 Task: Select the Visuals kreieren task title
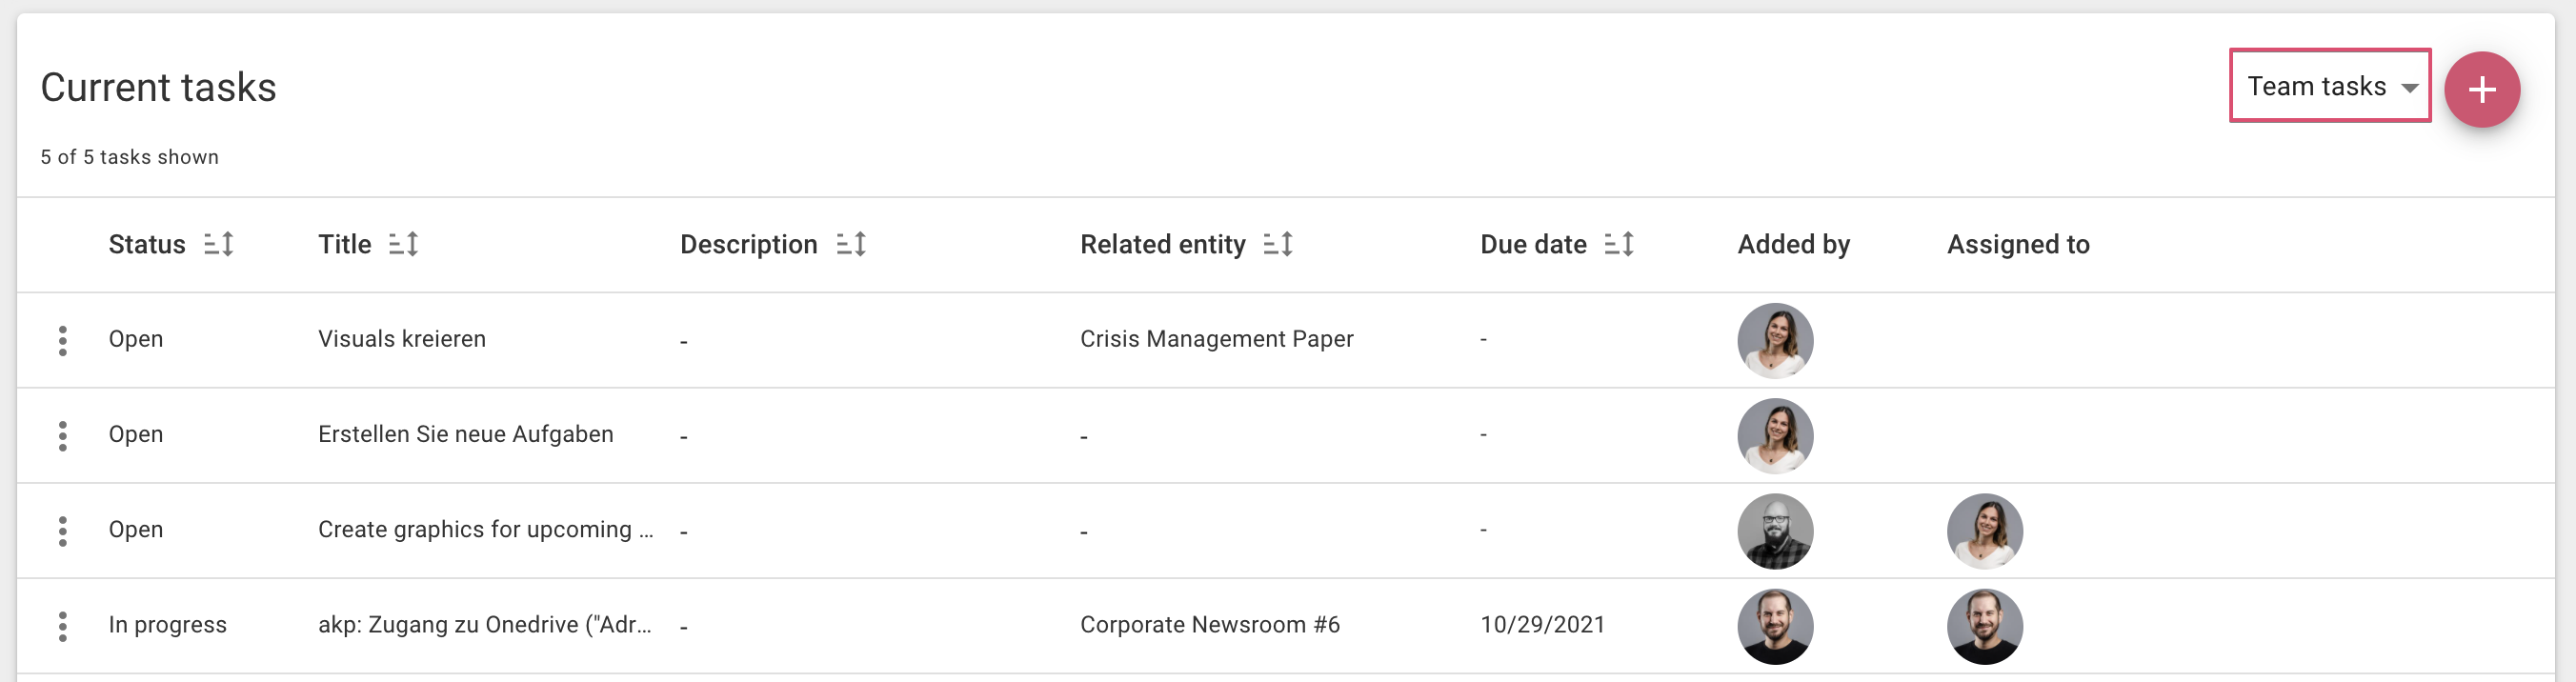[402, 339]
